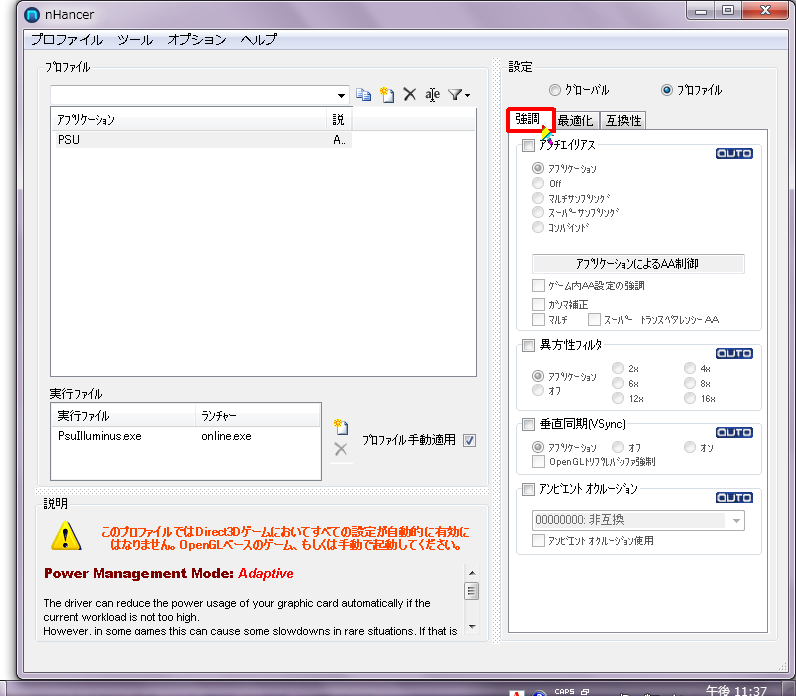Tick the スーパー transparency AA checkbox
Viewport: 796px width, 696px height.
[594, 320]
